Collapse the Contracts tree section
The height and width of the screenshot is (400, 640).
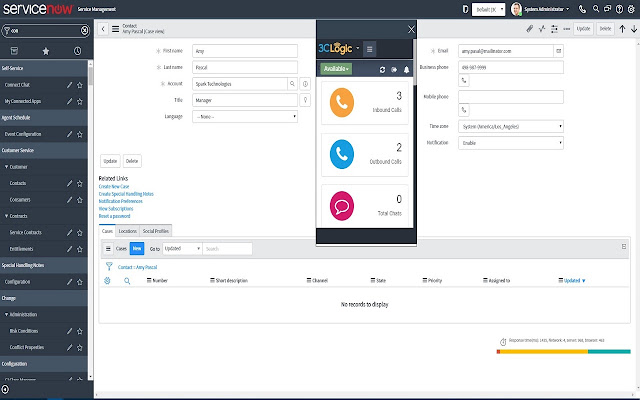coord(16,216)
